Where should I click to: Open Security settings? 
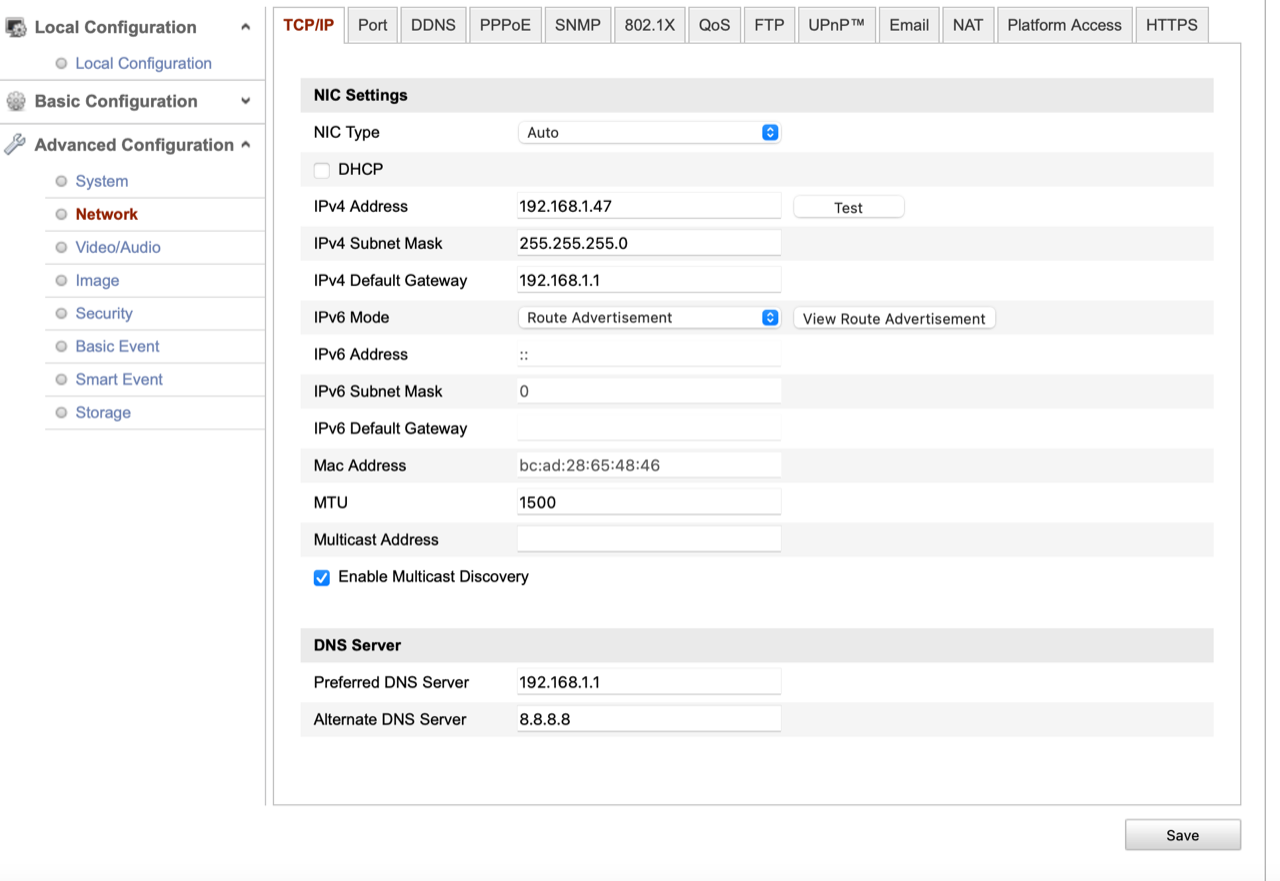click(103, 313)
